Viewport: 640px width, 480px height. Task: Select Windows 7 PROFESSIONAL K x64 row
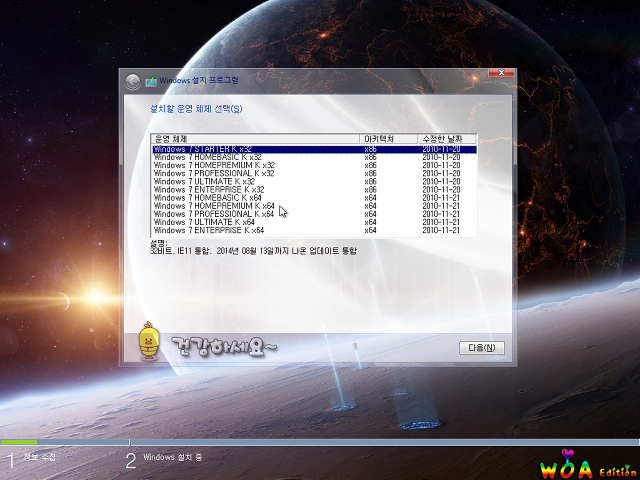click(x=314, y=214)
